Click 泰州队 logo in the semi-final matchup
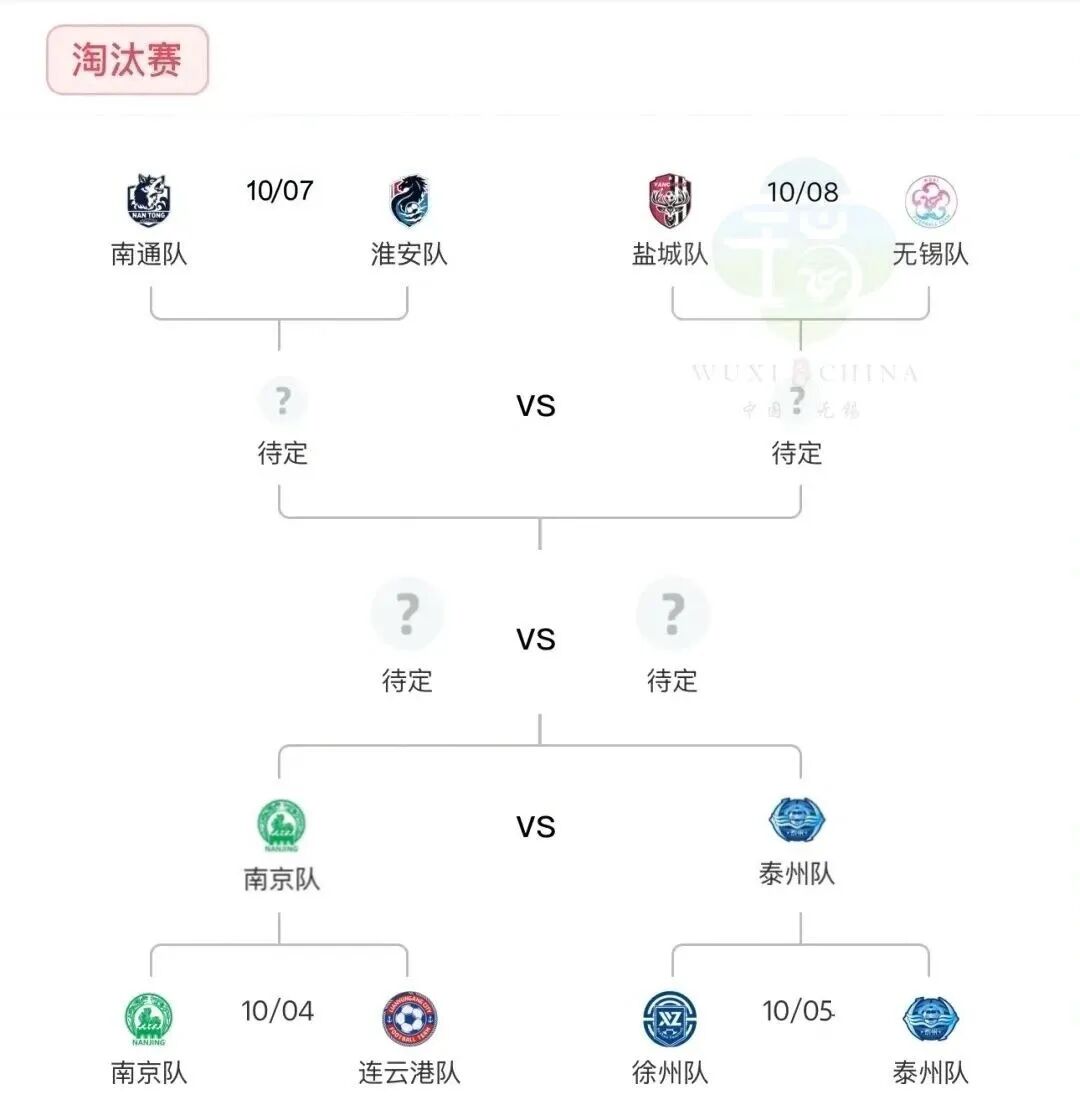The height and width of the screenshot is (1109, 1080). pos(797,821)
